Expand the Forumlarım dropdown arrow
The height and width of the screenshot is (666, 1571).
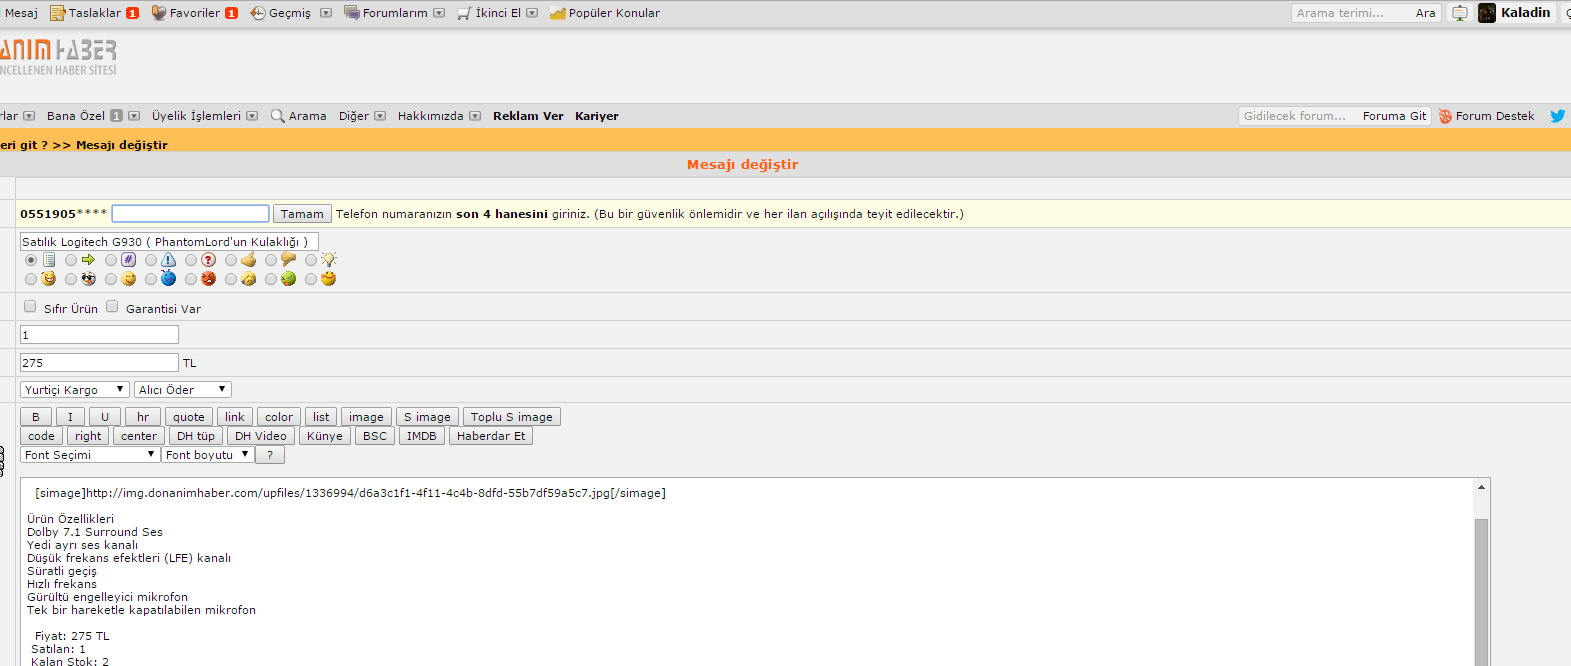pyautogui.click(x=439, y=13)
